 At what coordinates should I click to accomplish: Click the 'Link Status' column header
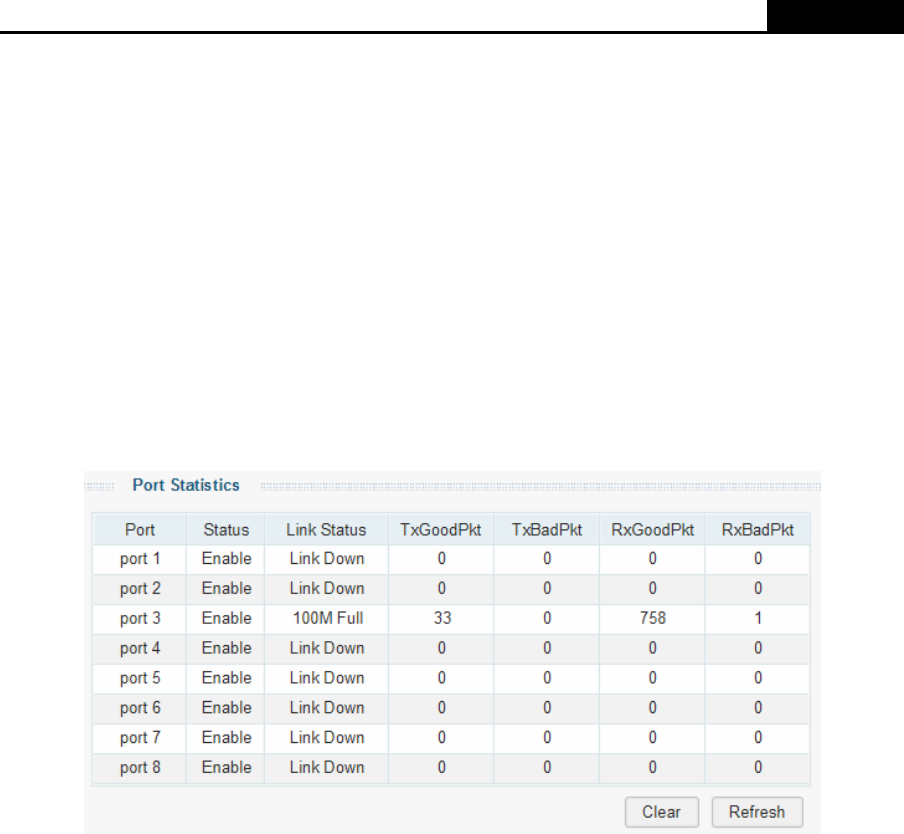click(327, 530)
